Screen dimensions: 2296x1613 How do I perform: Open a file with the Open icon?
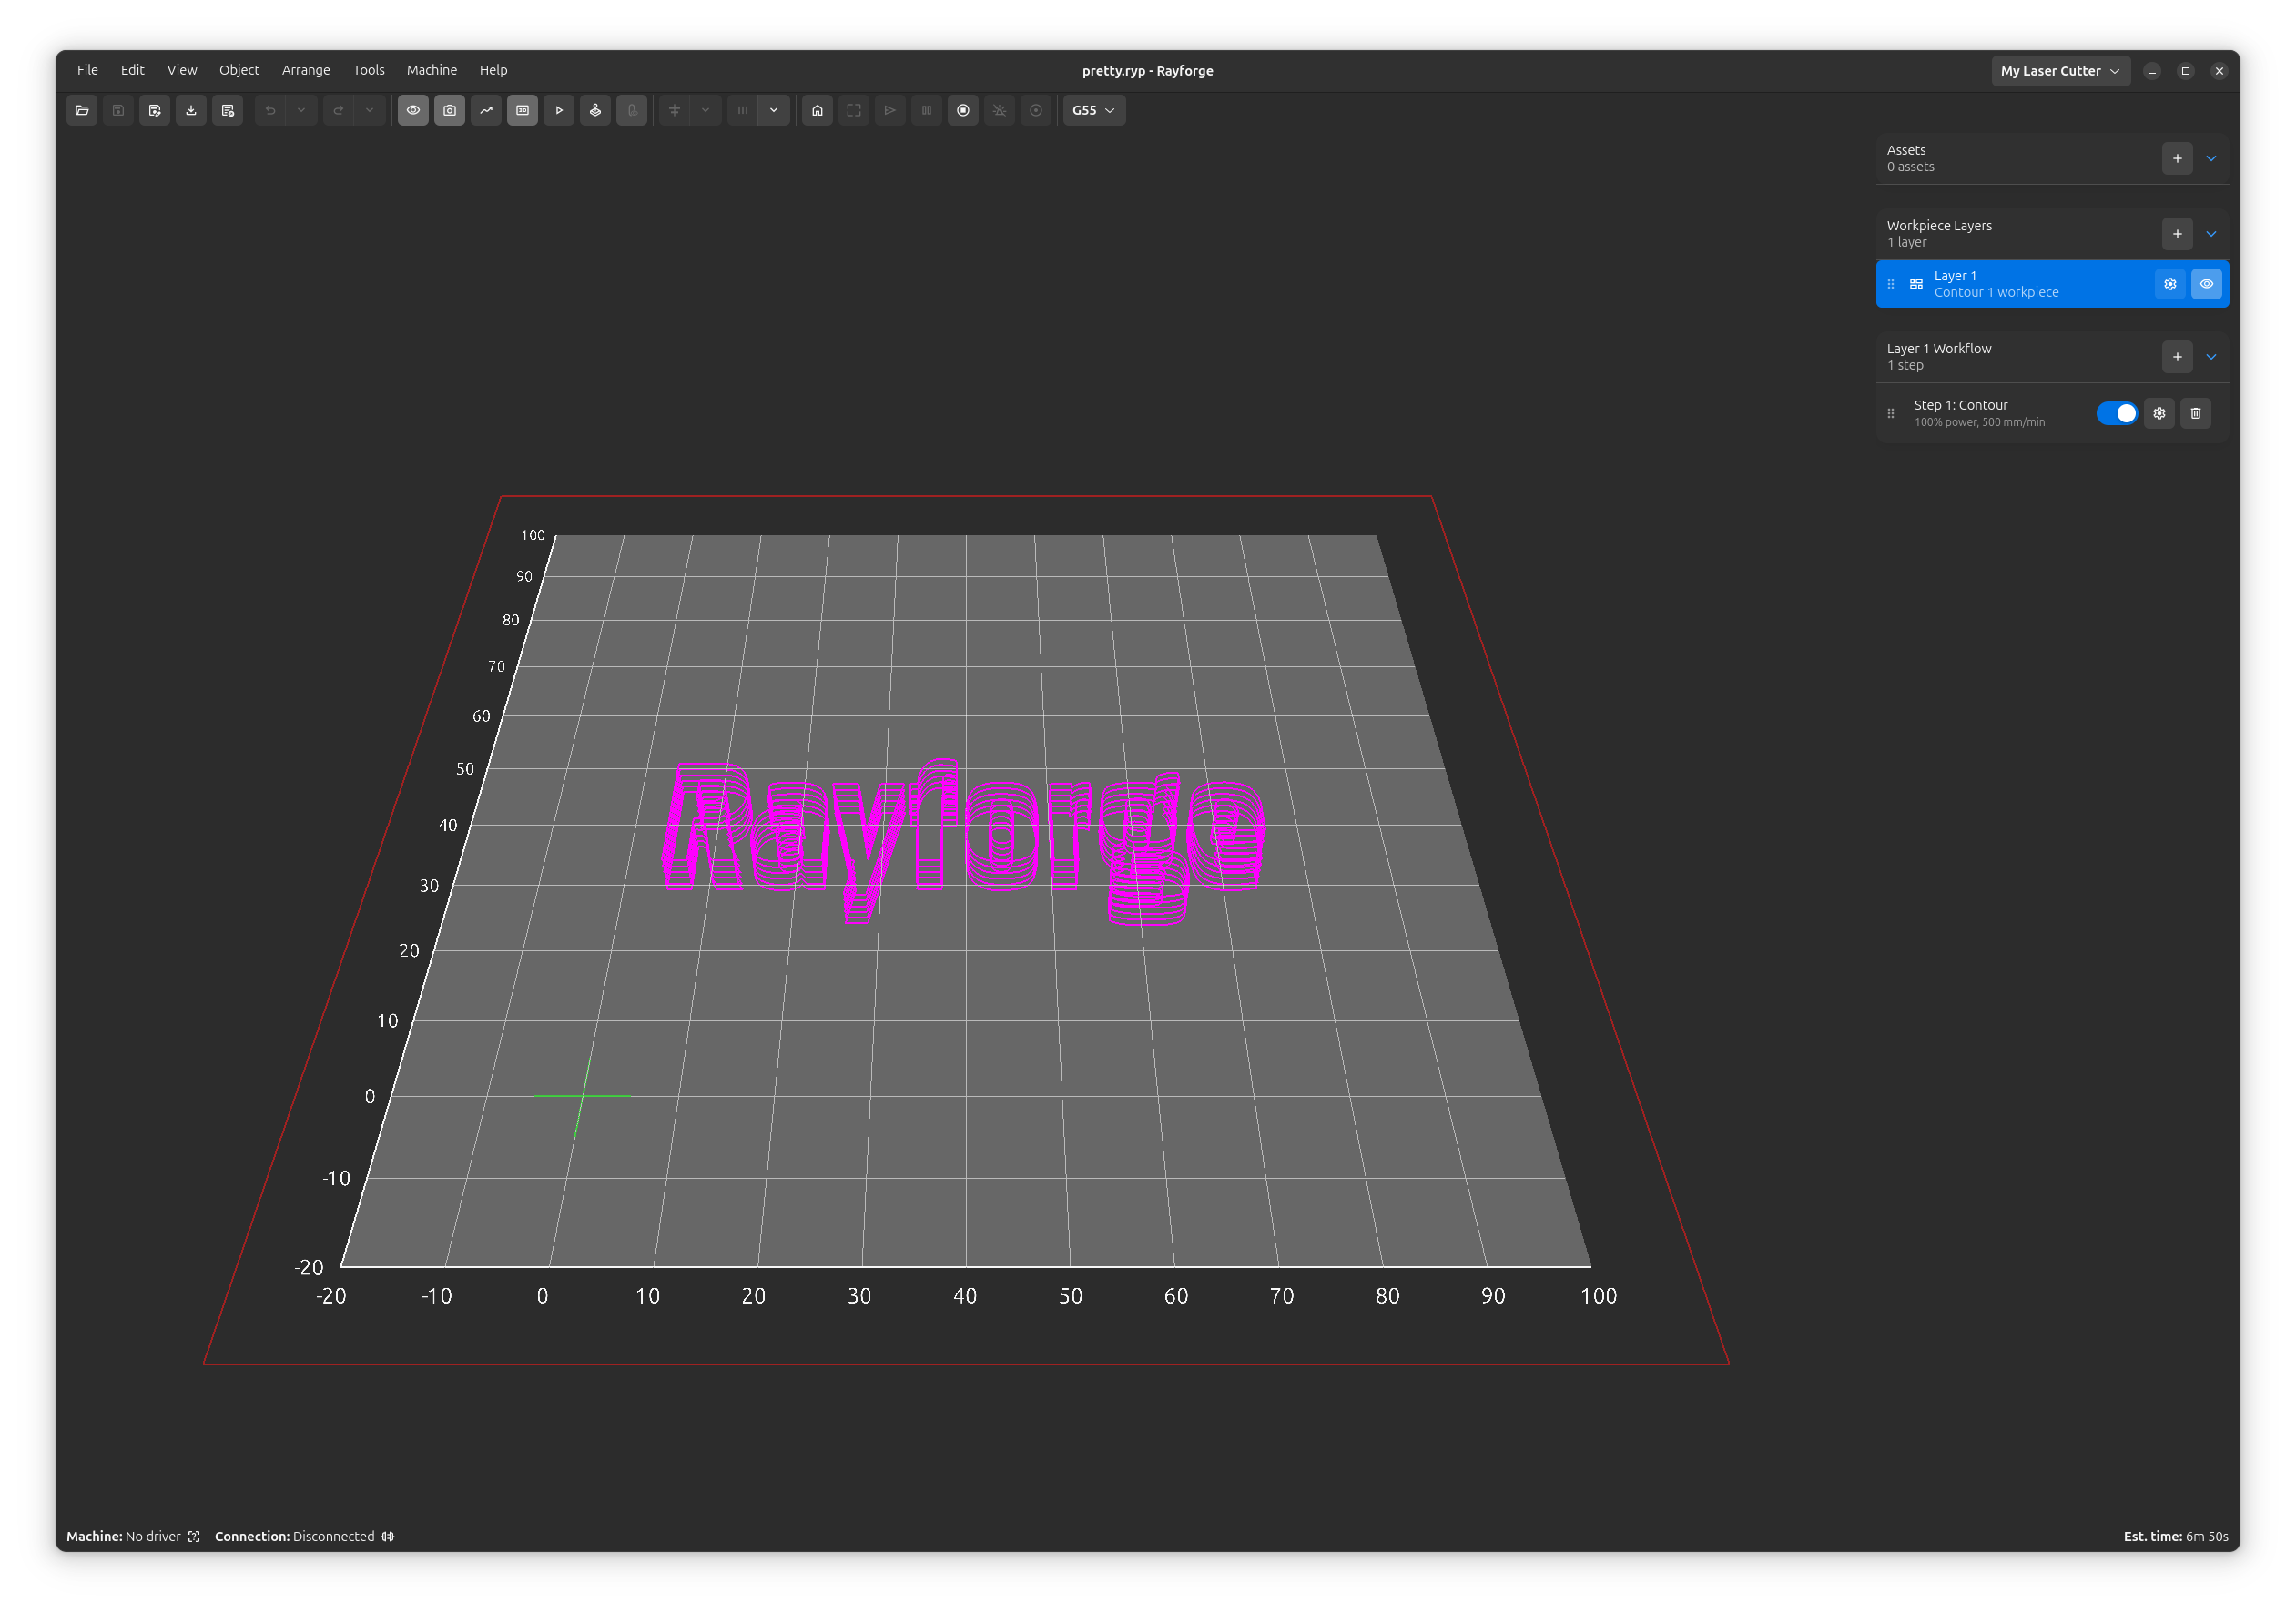[82, 110]
